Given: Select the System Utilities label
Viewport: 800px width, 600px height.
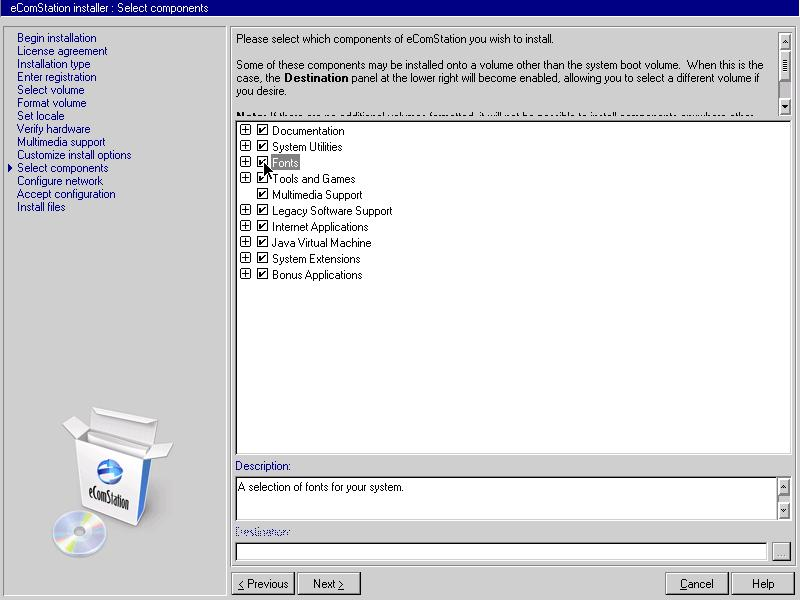Looking at the screenshot, I should tap(307, 147).
